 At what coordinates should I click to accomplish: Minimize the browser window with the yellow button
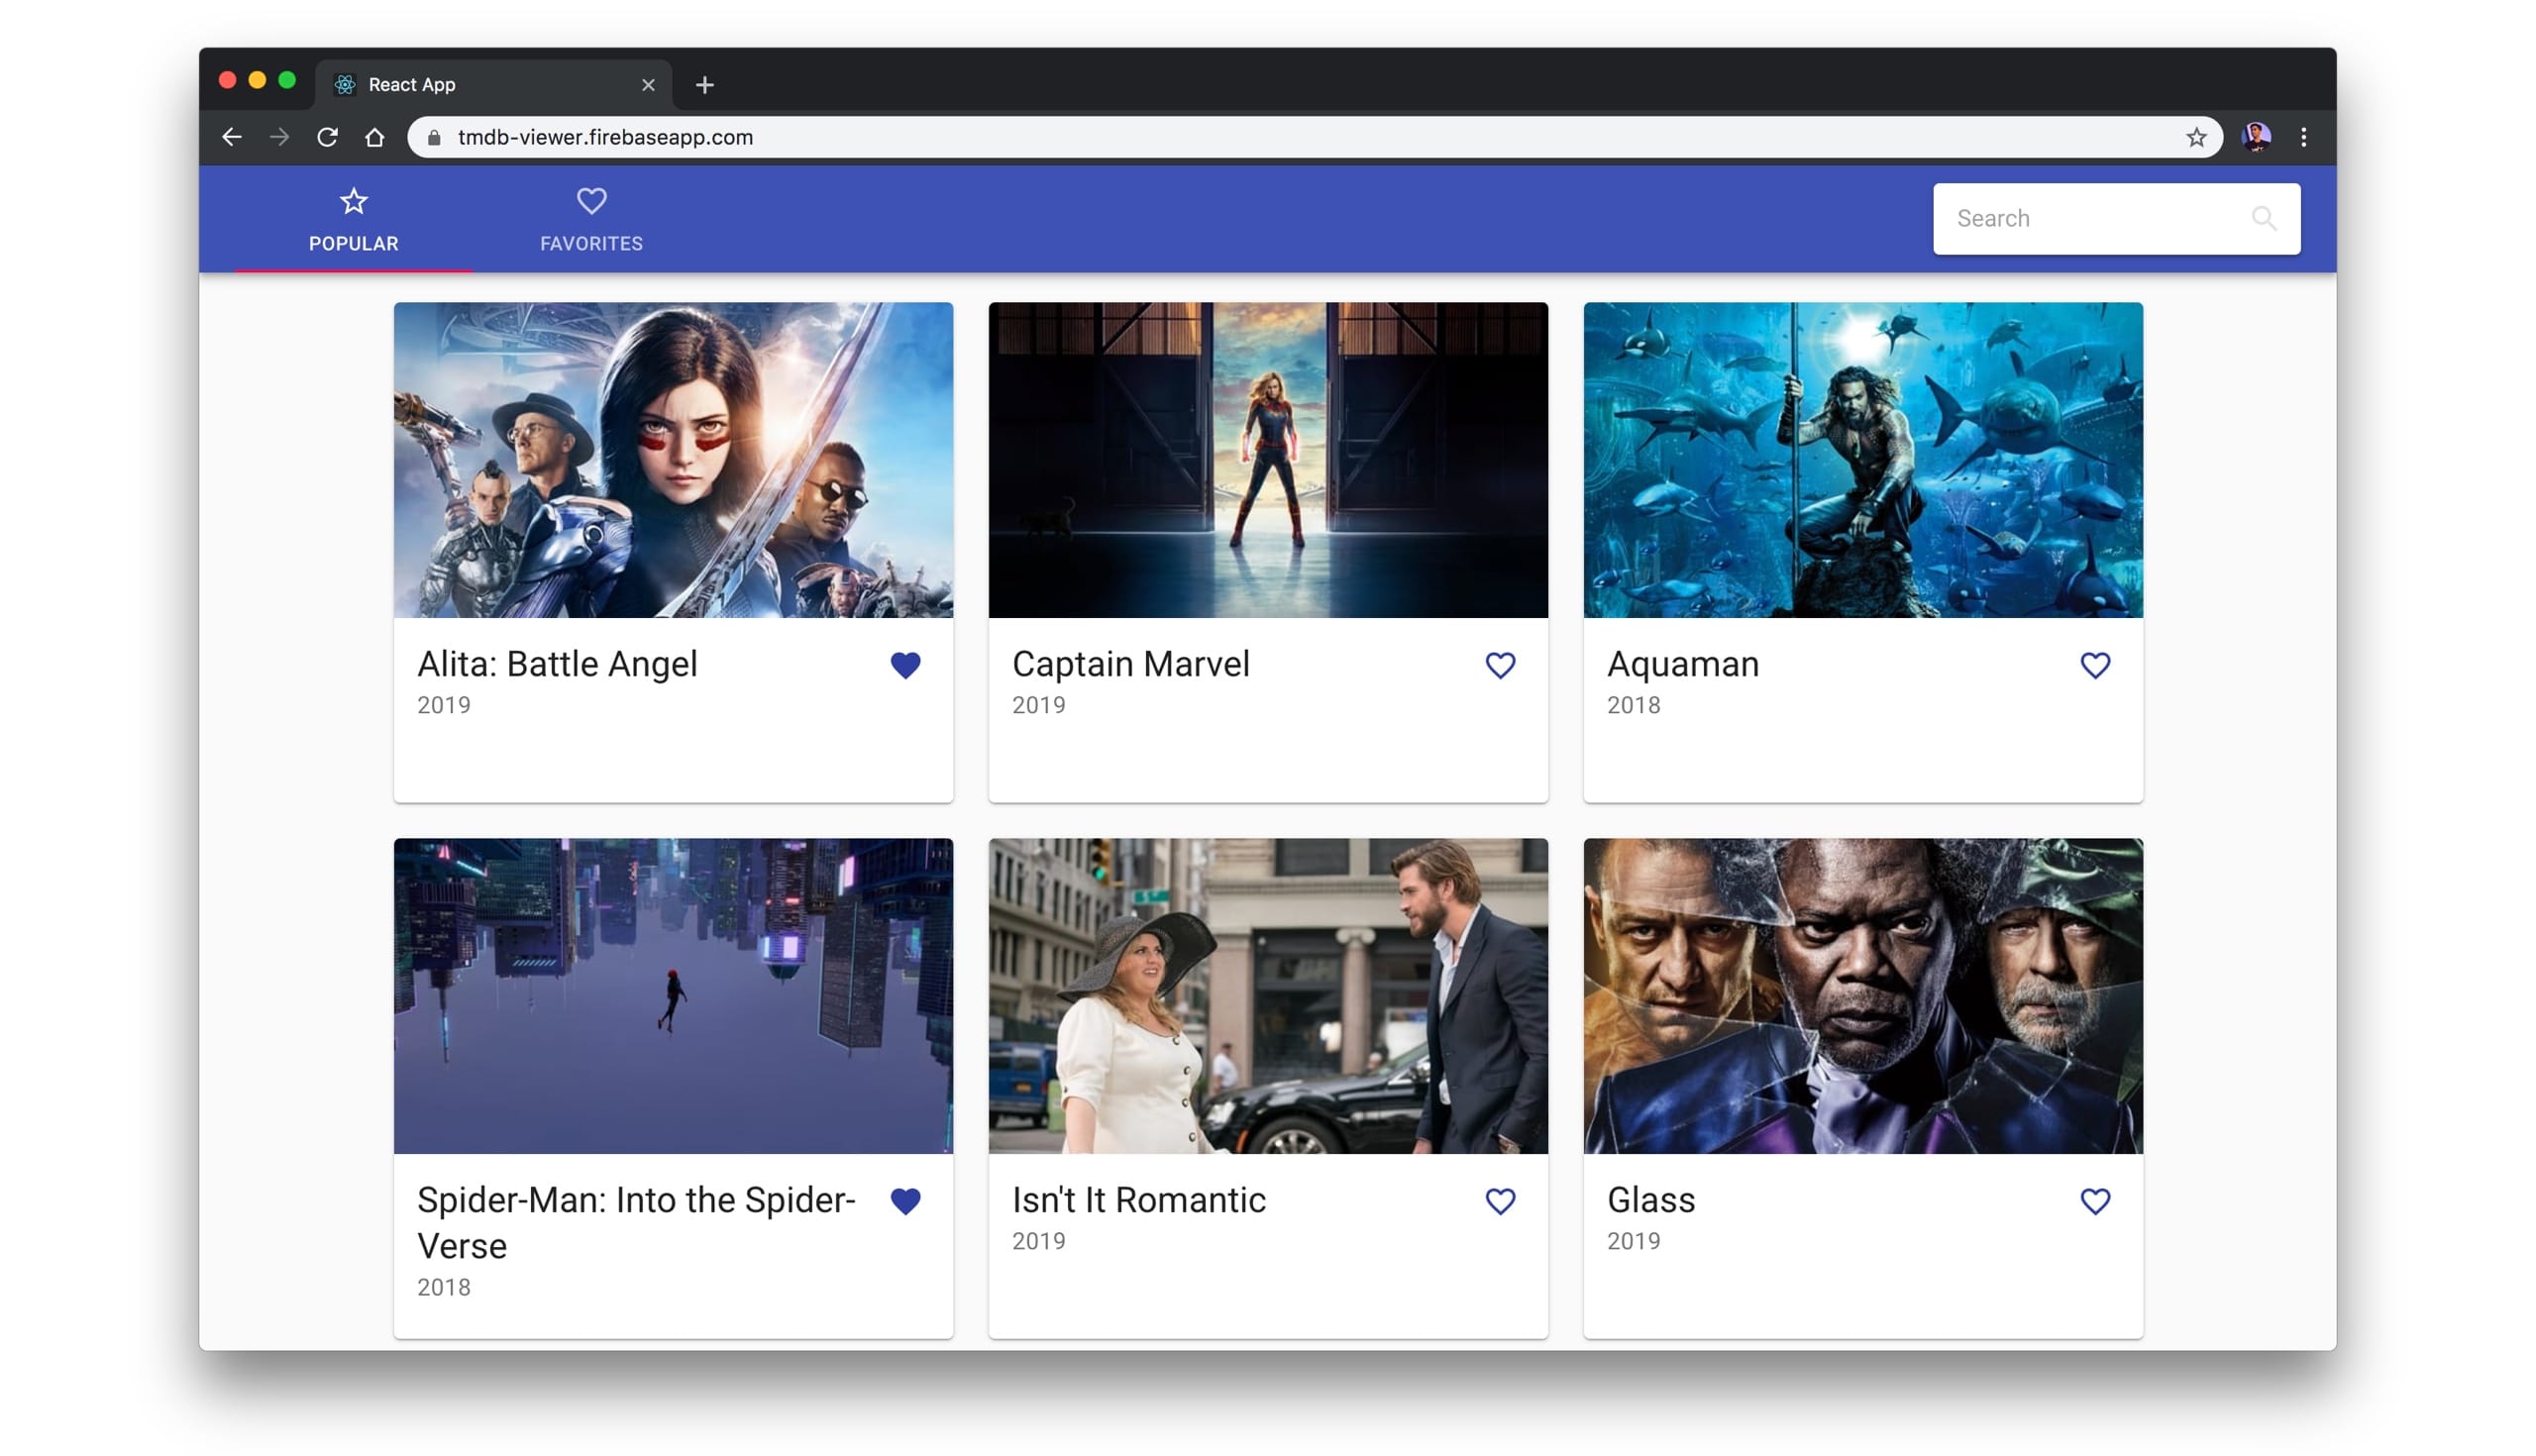click(x=257, y=80)
